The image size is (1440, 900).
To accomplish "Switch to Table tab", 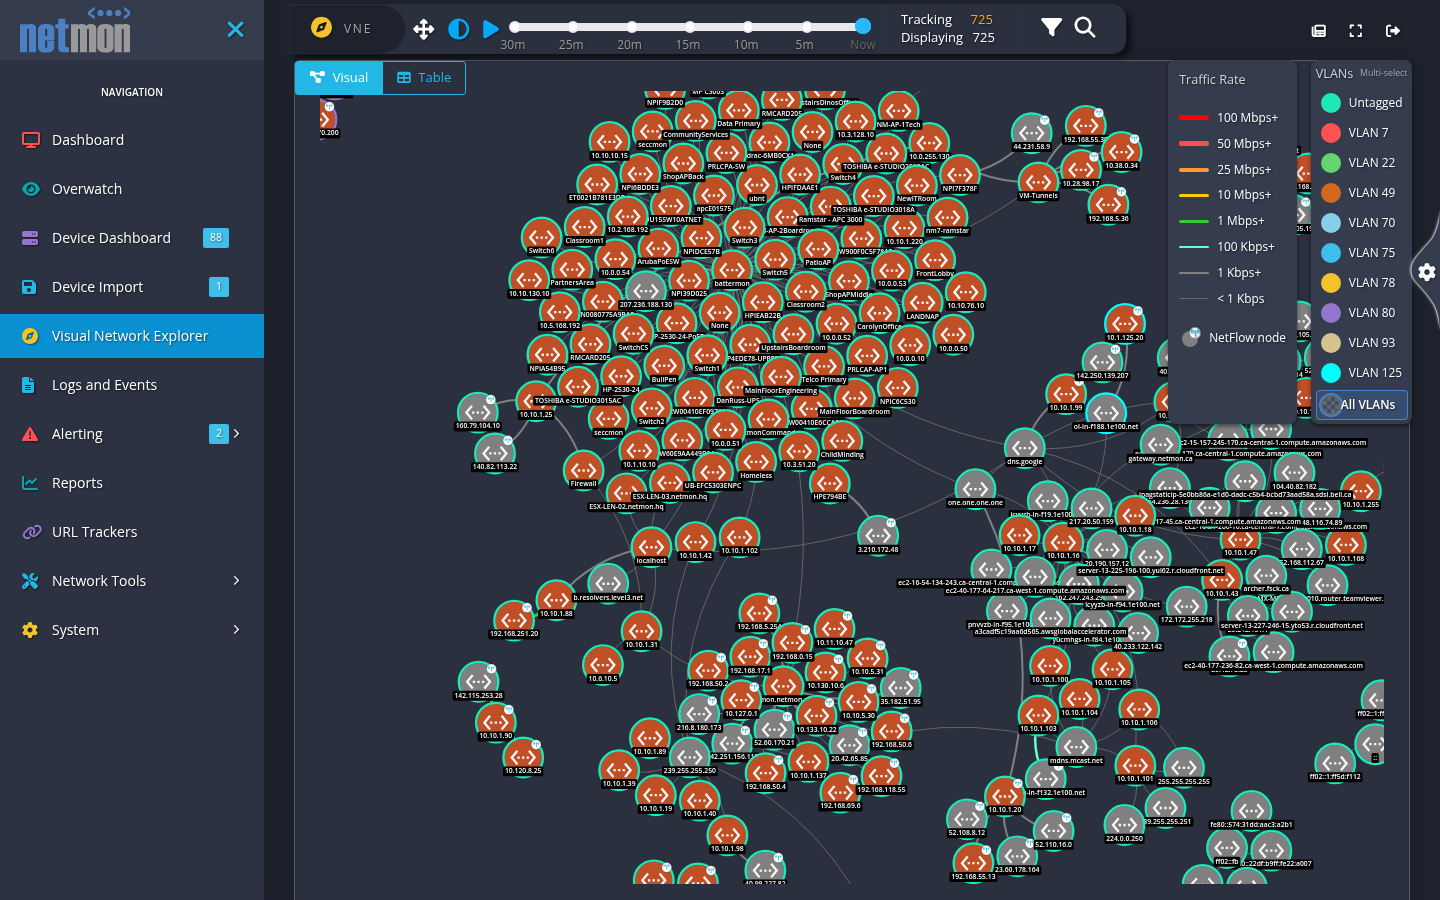I will 424,78.
